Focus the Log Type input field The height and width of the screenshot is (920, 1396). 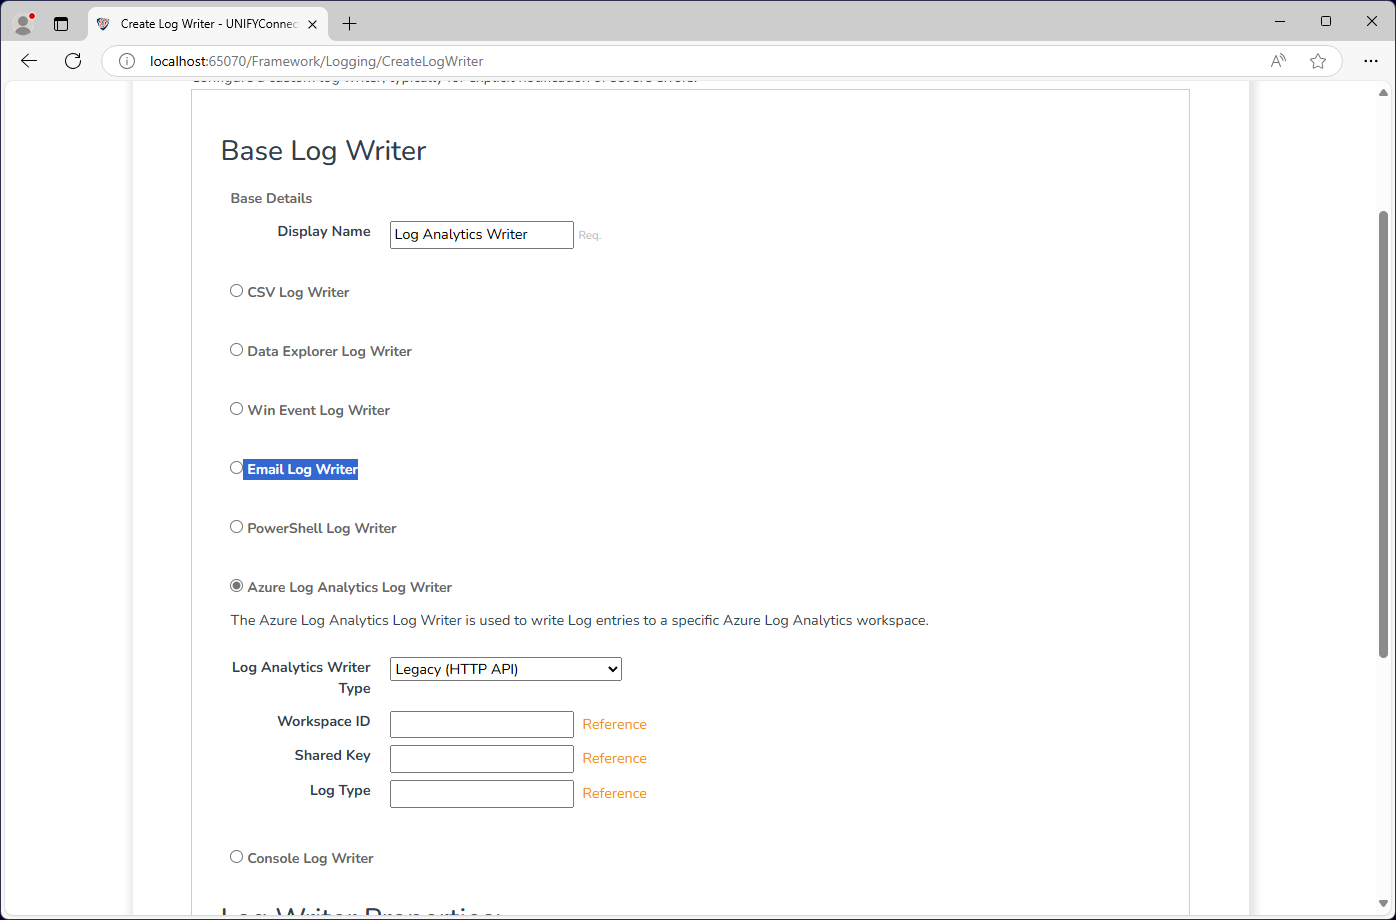click(x=482, y=794)
